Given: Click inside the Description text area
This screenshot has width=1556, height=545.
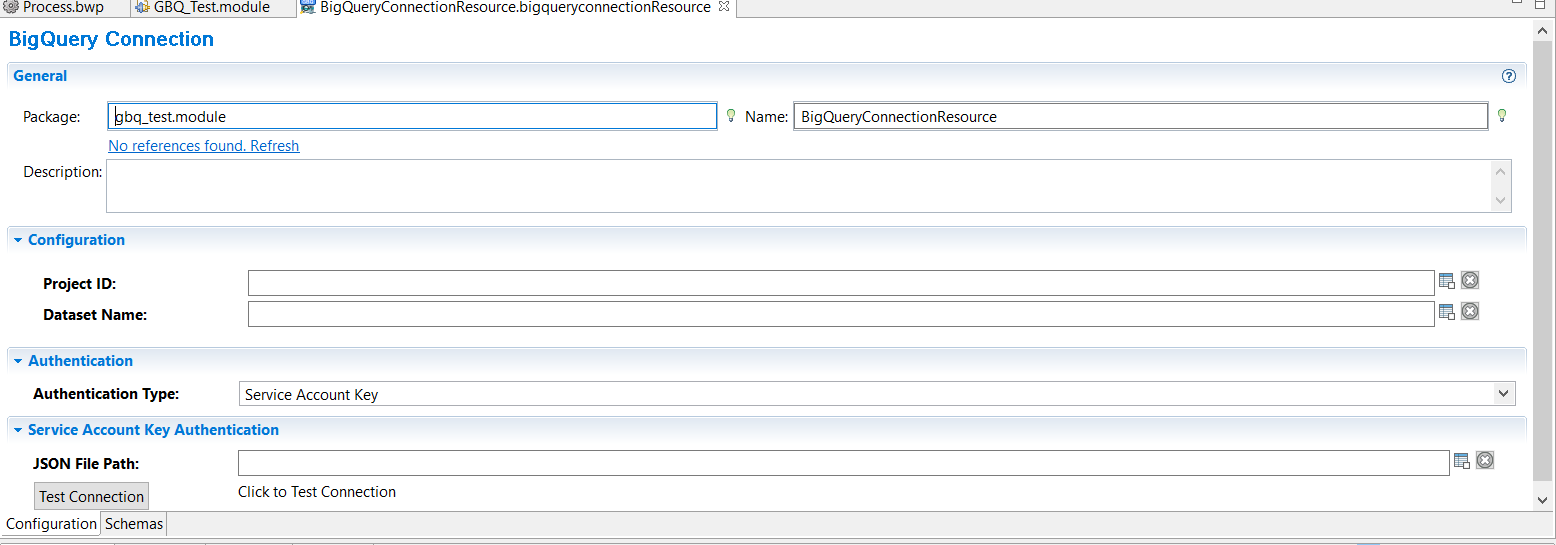Looking at the screenshot, I should pos(799,186).
